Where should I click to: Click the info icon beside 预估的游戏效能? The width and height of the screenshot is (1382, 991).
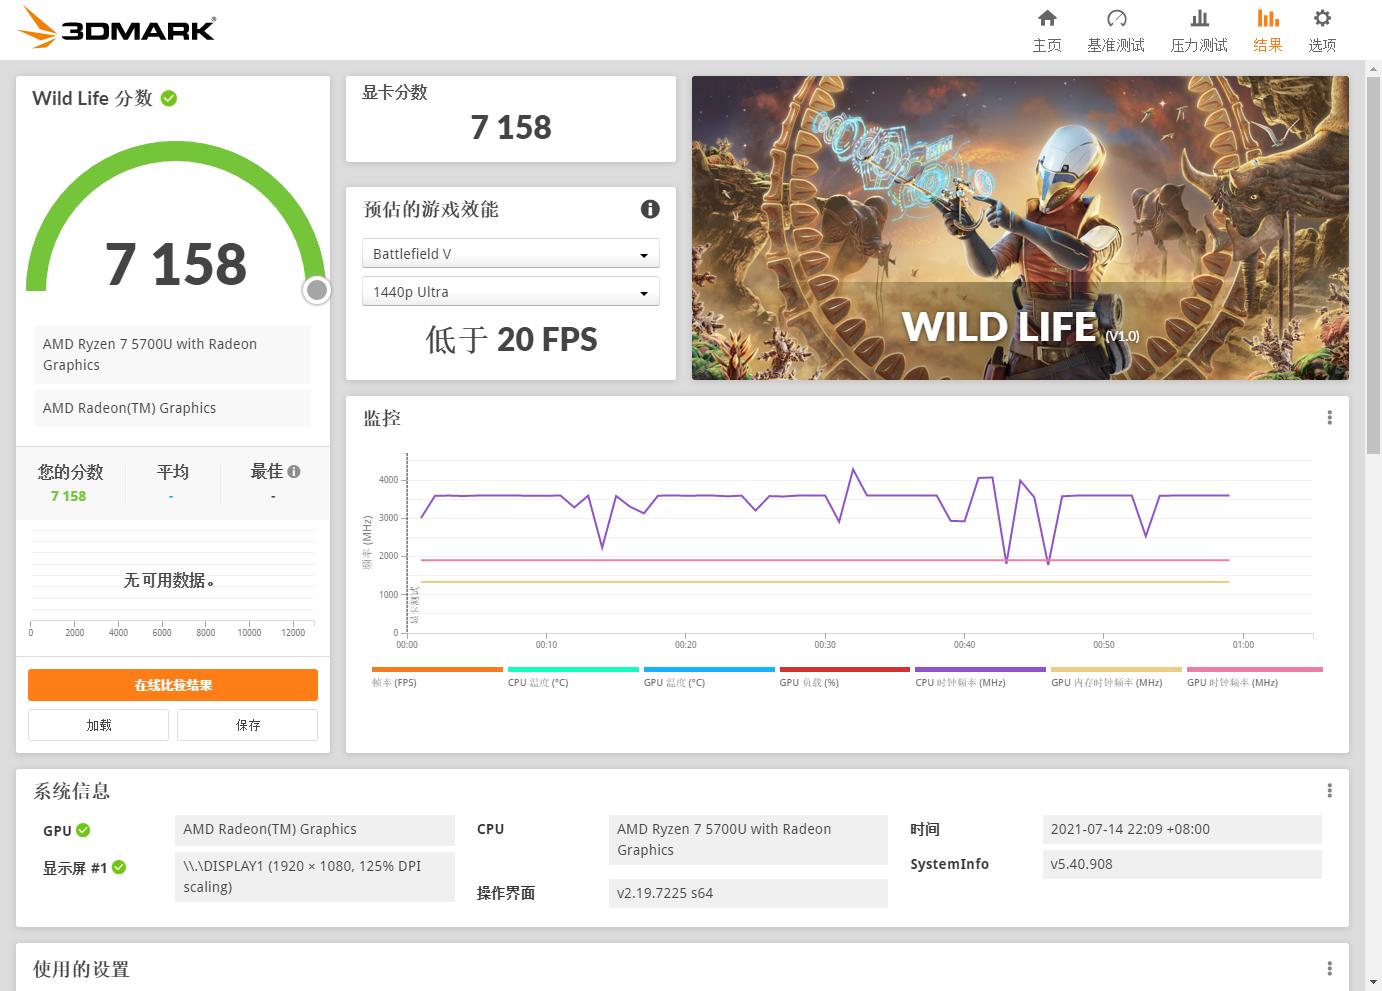coord(650,209)
